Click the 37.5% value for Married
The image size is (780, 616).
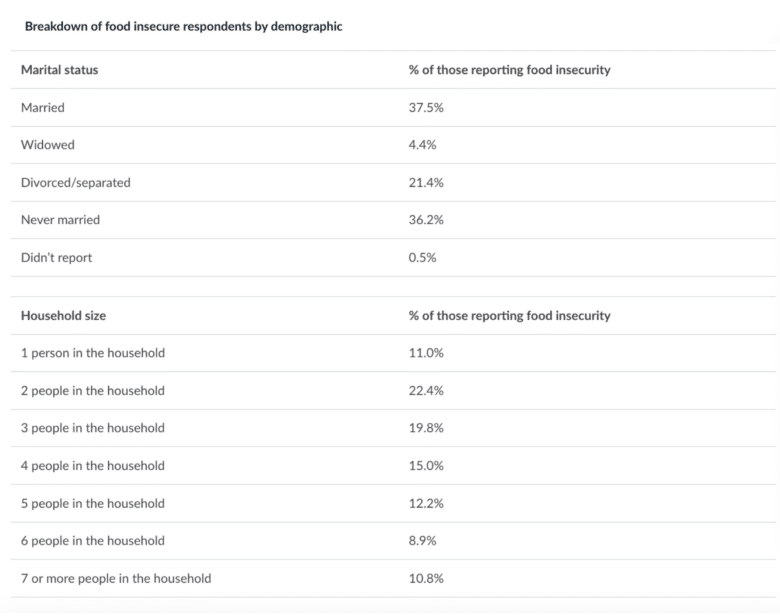coord(426,108)
